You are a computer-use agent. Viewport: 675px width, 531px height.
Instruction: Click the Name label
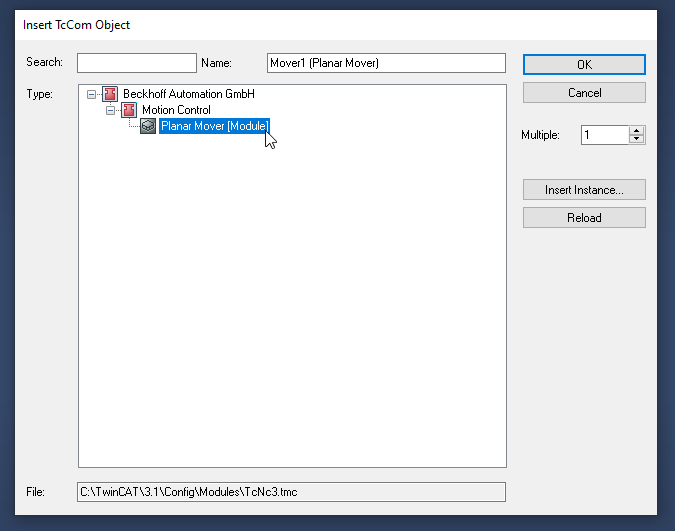click(x=217, y=63)
